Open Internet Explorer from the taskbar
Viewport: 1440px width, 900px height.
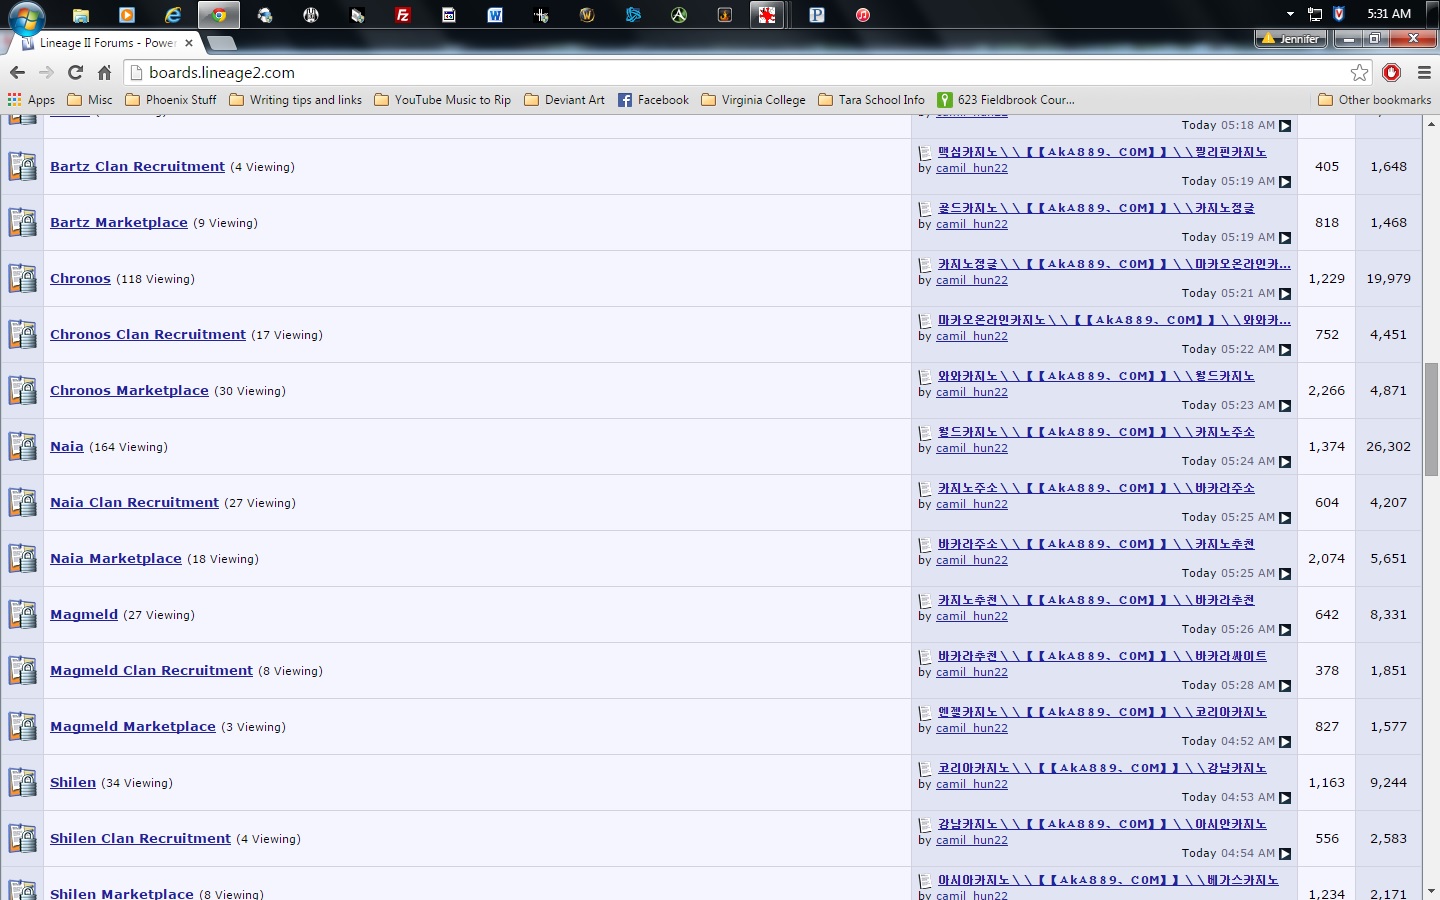(x=173, y=15)
